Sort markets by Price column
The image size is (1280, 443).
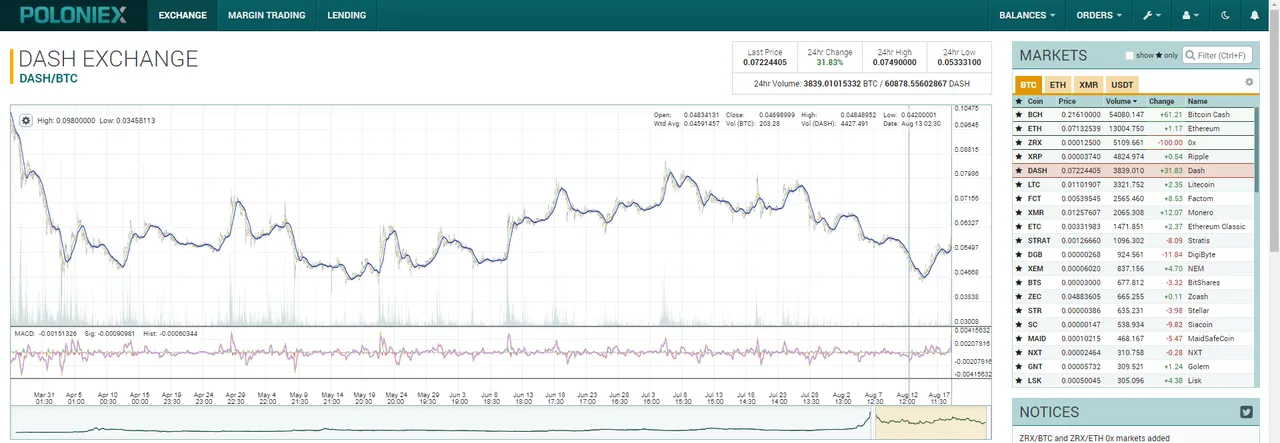[x=1067, y=101]
